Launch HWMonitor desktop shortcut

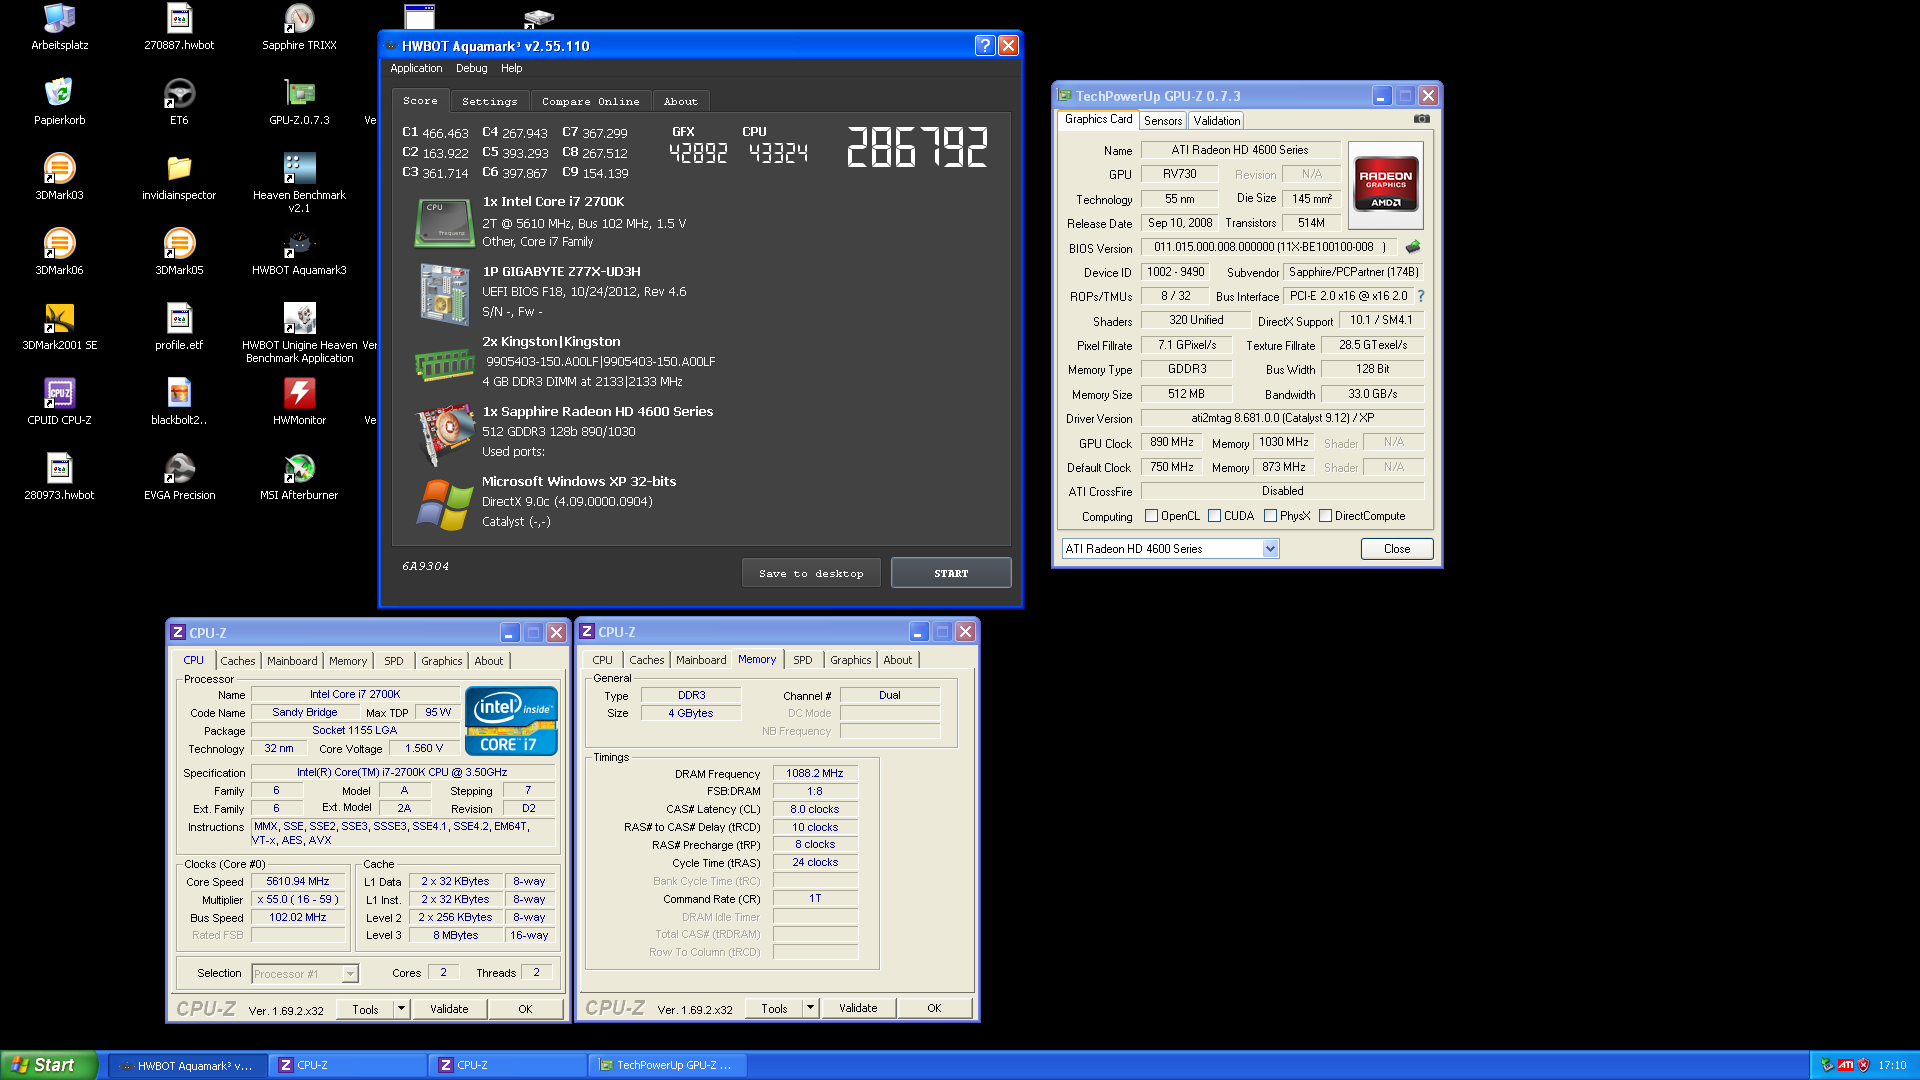[299, 401]
